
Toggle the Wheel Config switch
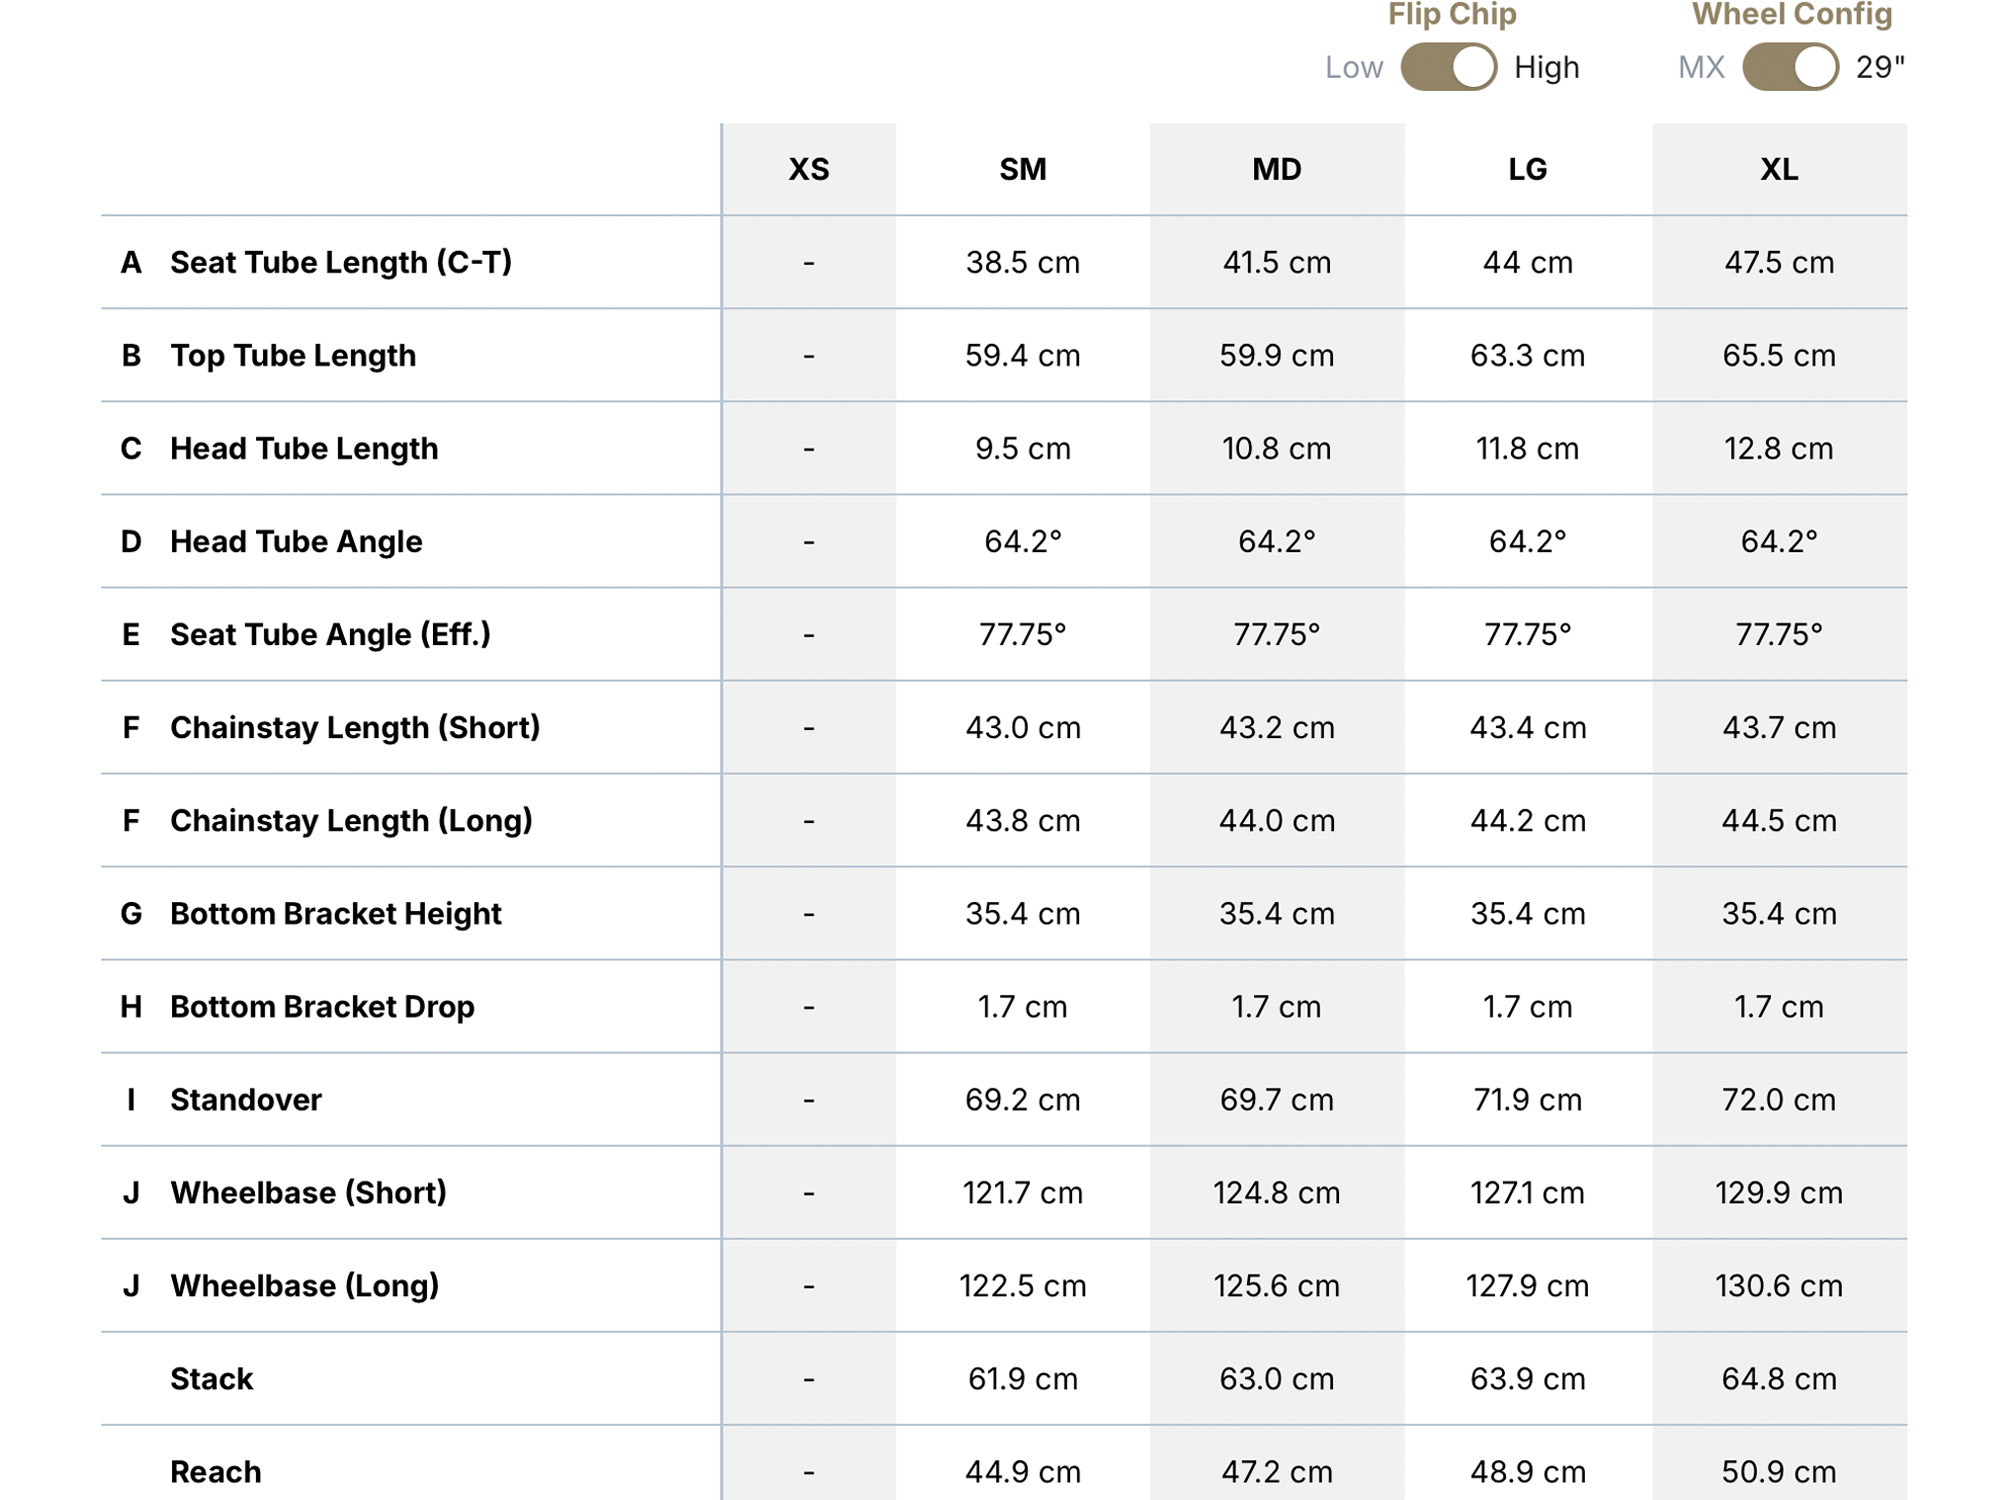[1790, 67]
